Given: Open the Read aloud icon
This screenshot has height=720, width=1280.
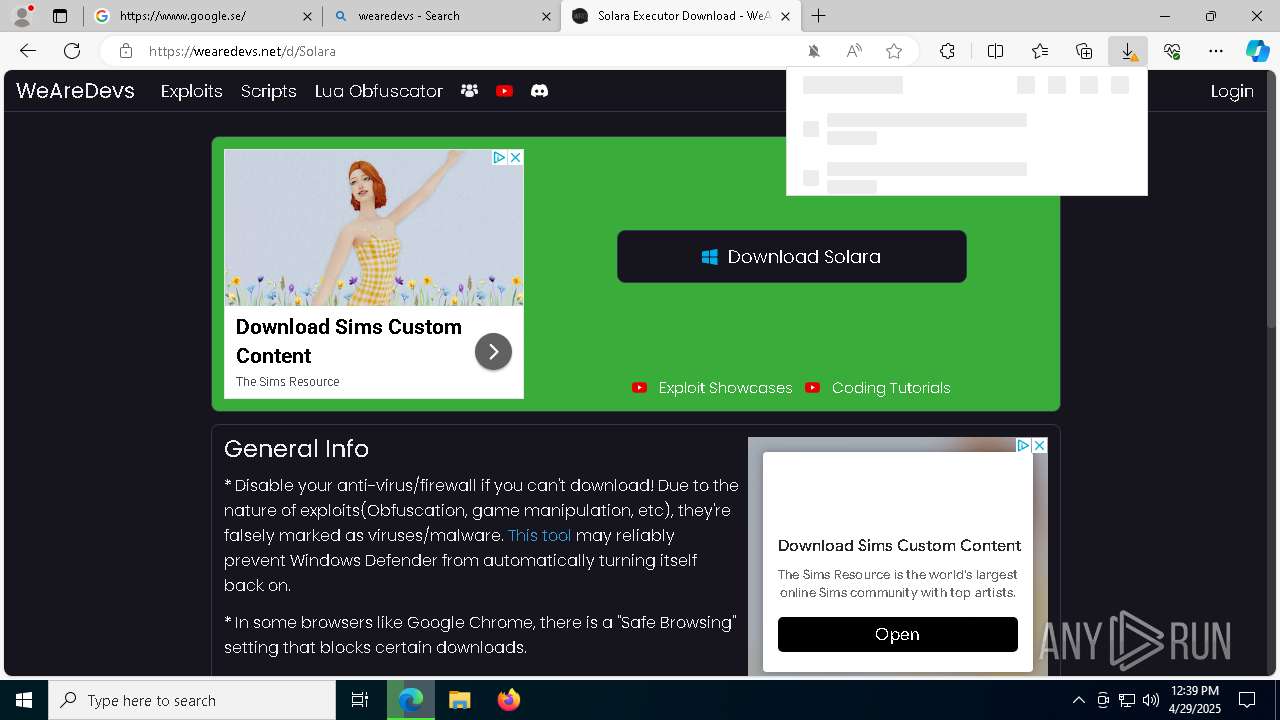Looking at the screenshot, I should tap(854, 51).
